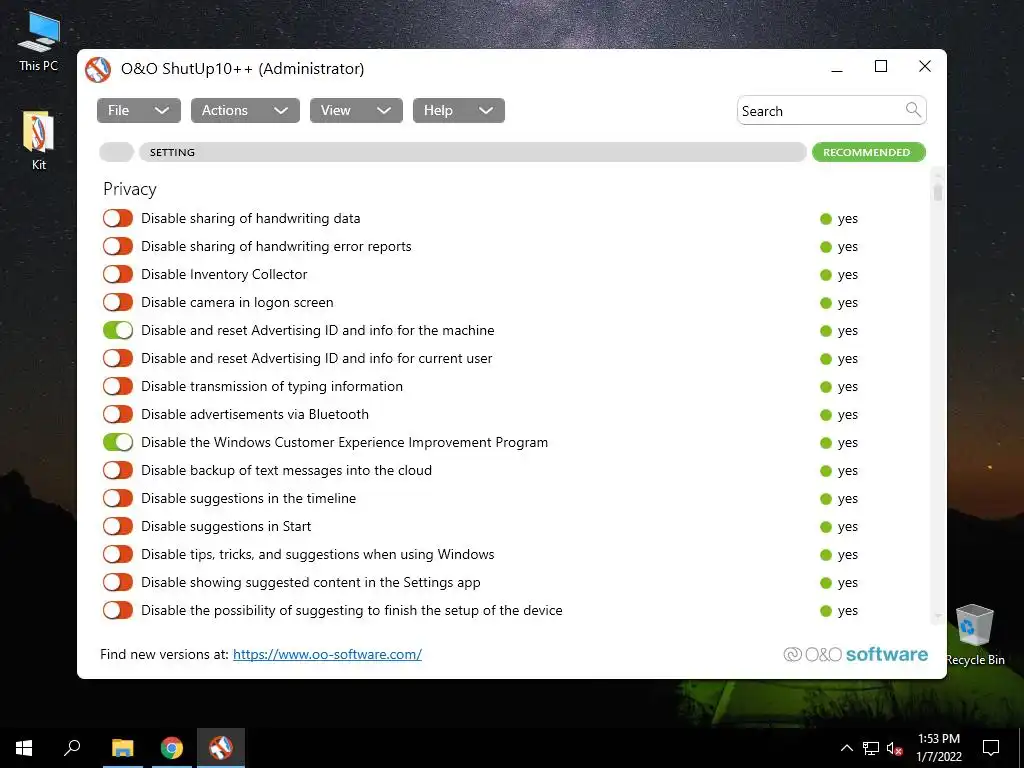Toggle Disable advertisements via Bluetooth
The height and width of the screenshot is (768, 1024).
(x=118, y=414)
